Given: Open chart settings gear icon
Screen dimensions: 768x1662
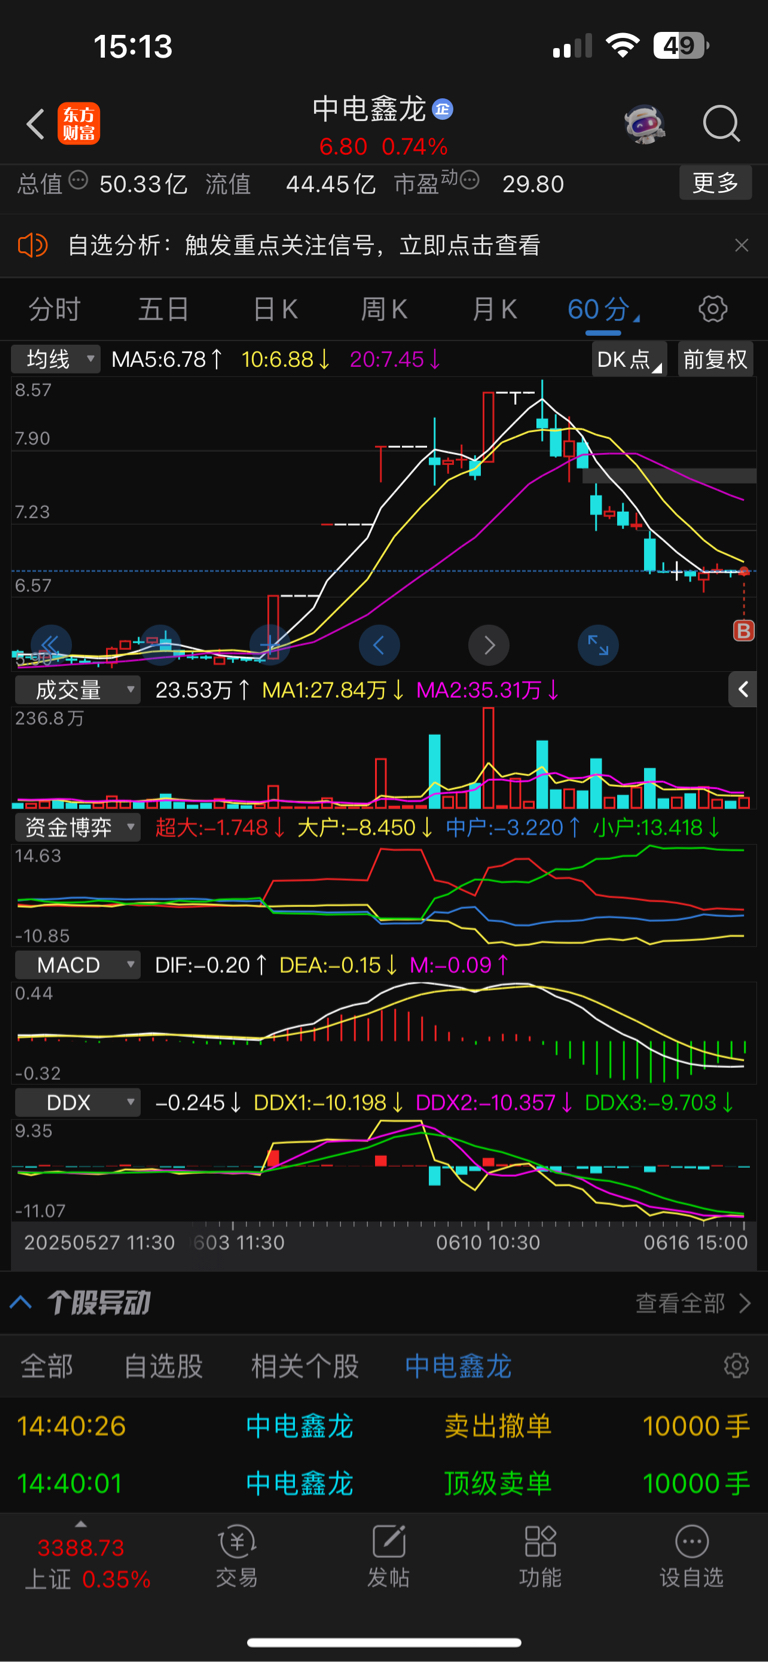Looking at the screenshot, I should pos(713,309).
